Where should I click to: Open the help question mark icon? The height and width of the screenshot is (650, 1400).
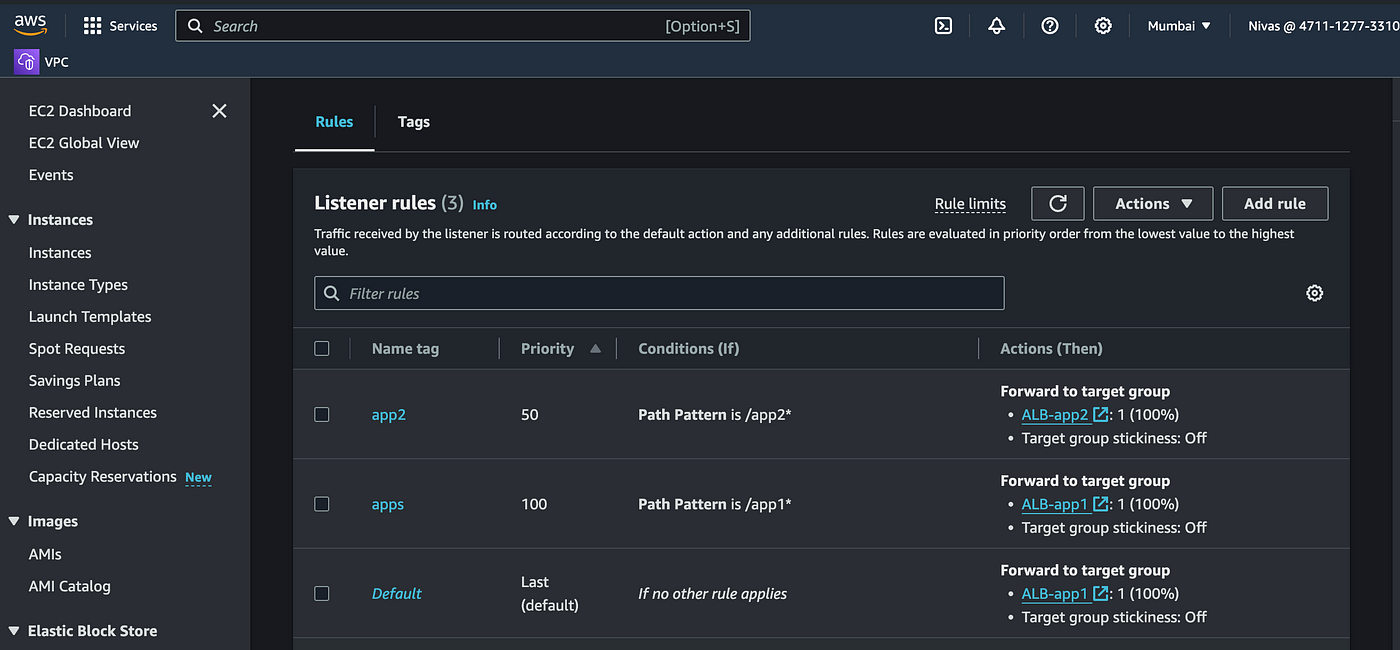click(x=1050, y=26)
